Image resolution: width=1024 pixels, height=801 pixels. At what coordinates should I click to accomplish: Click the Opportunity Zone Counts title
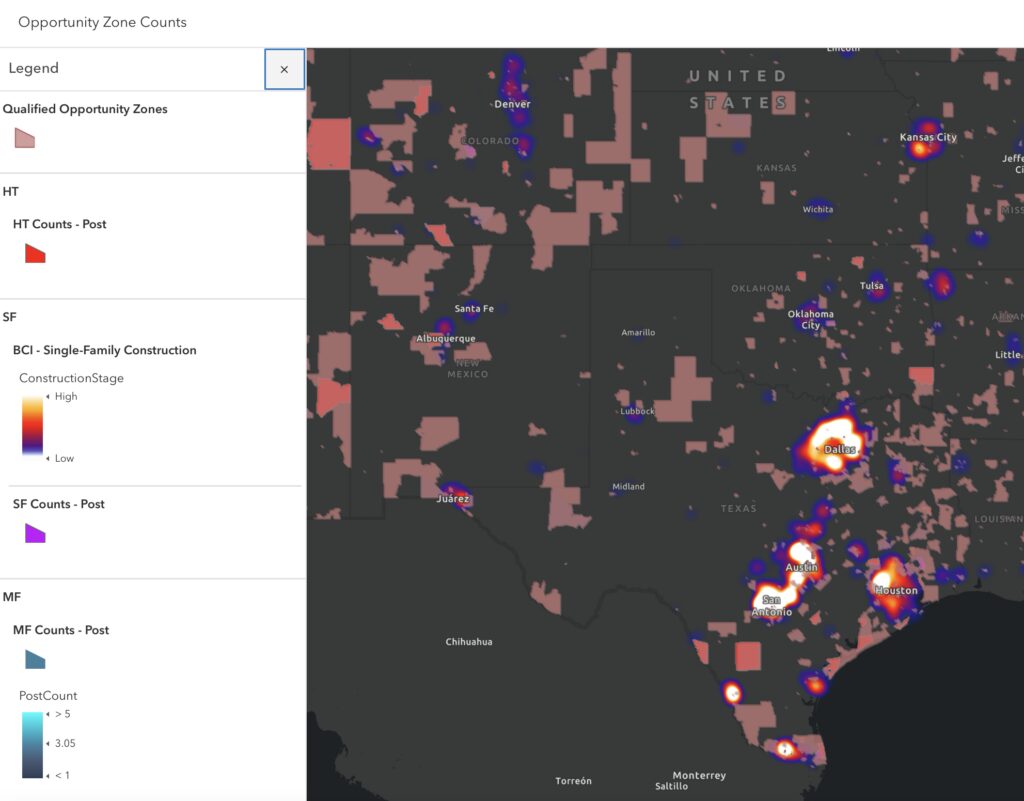[x=103, y=22]
